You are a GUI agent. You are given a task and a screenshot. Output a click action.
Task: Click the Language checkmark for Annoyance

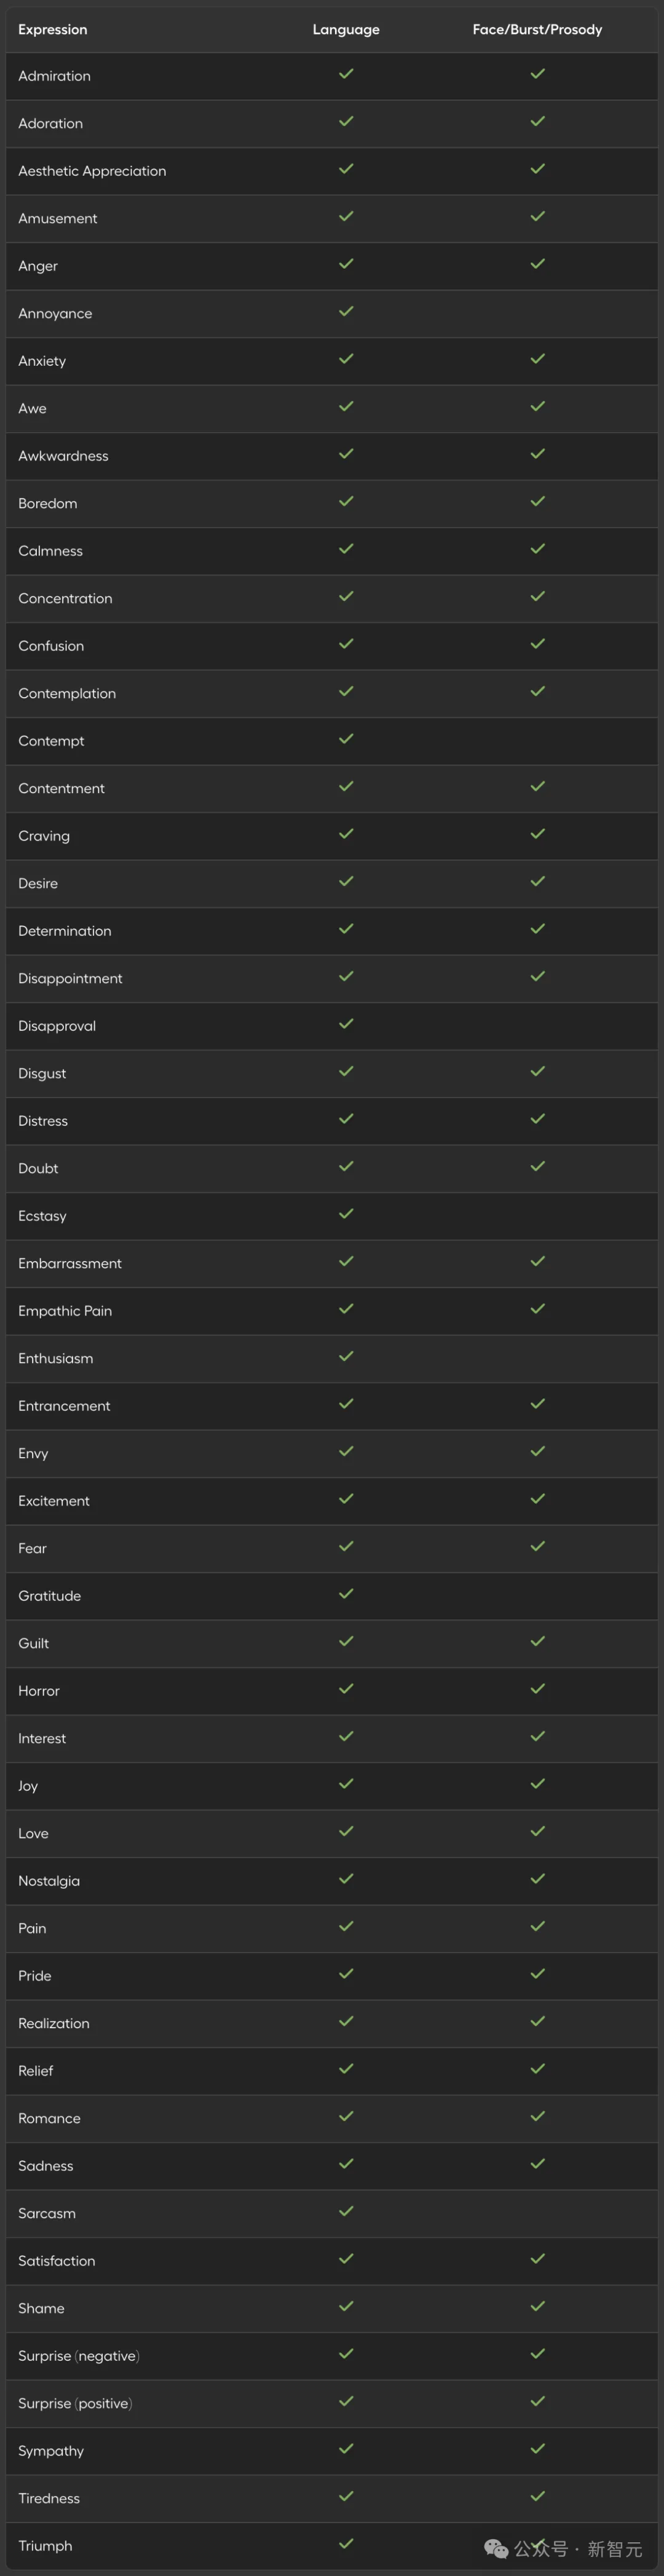point(346,312)
